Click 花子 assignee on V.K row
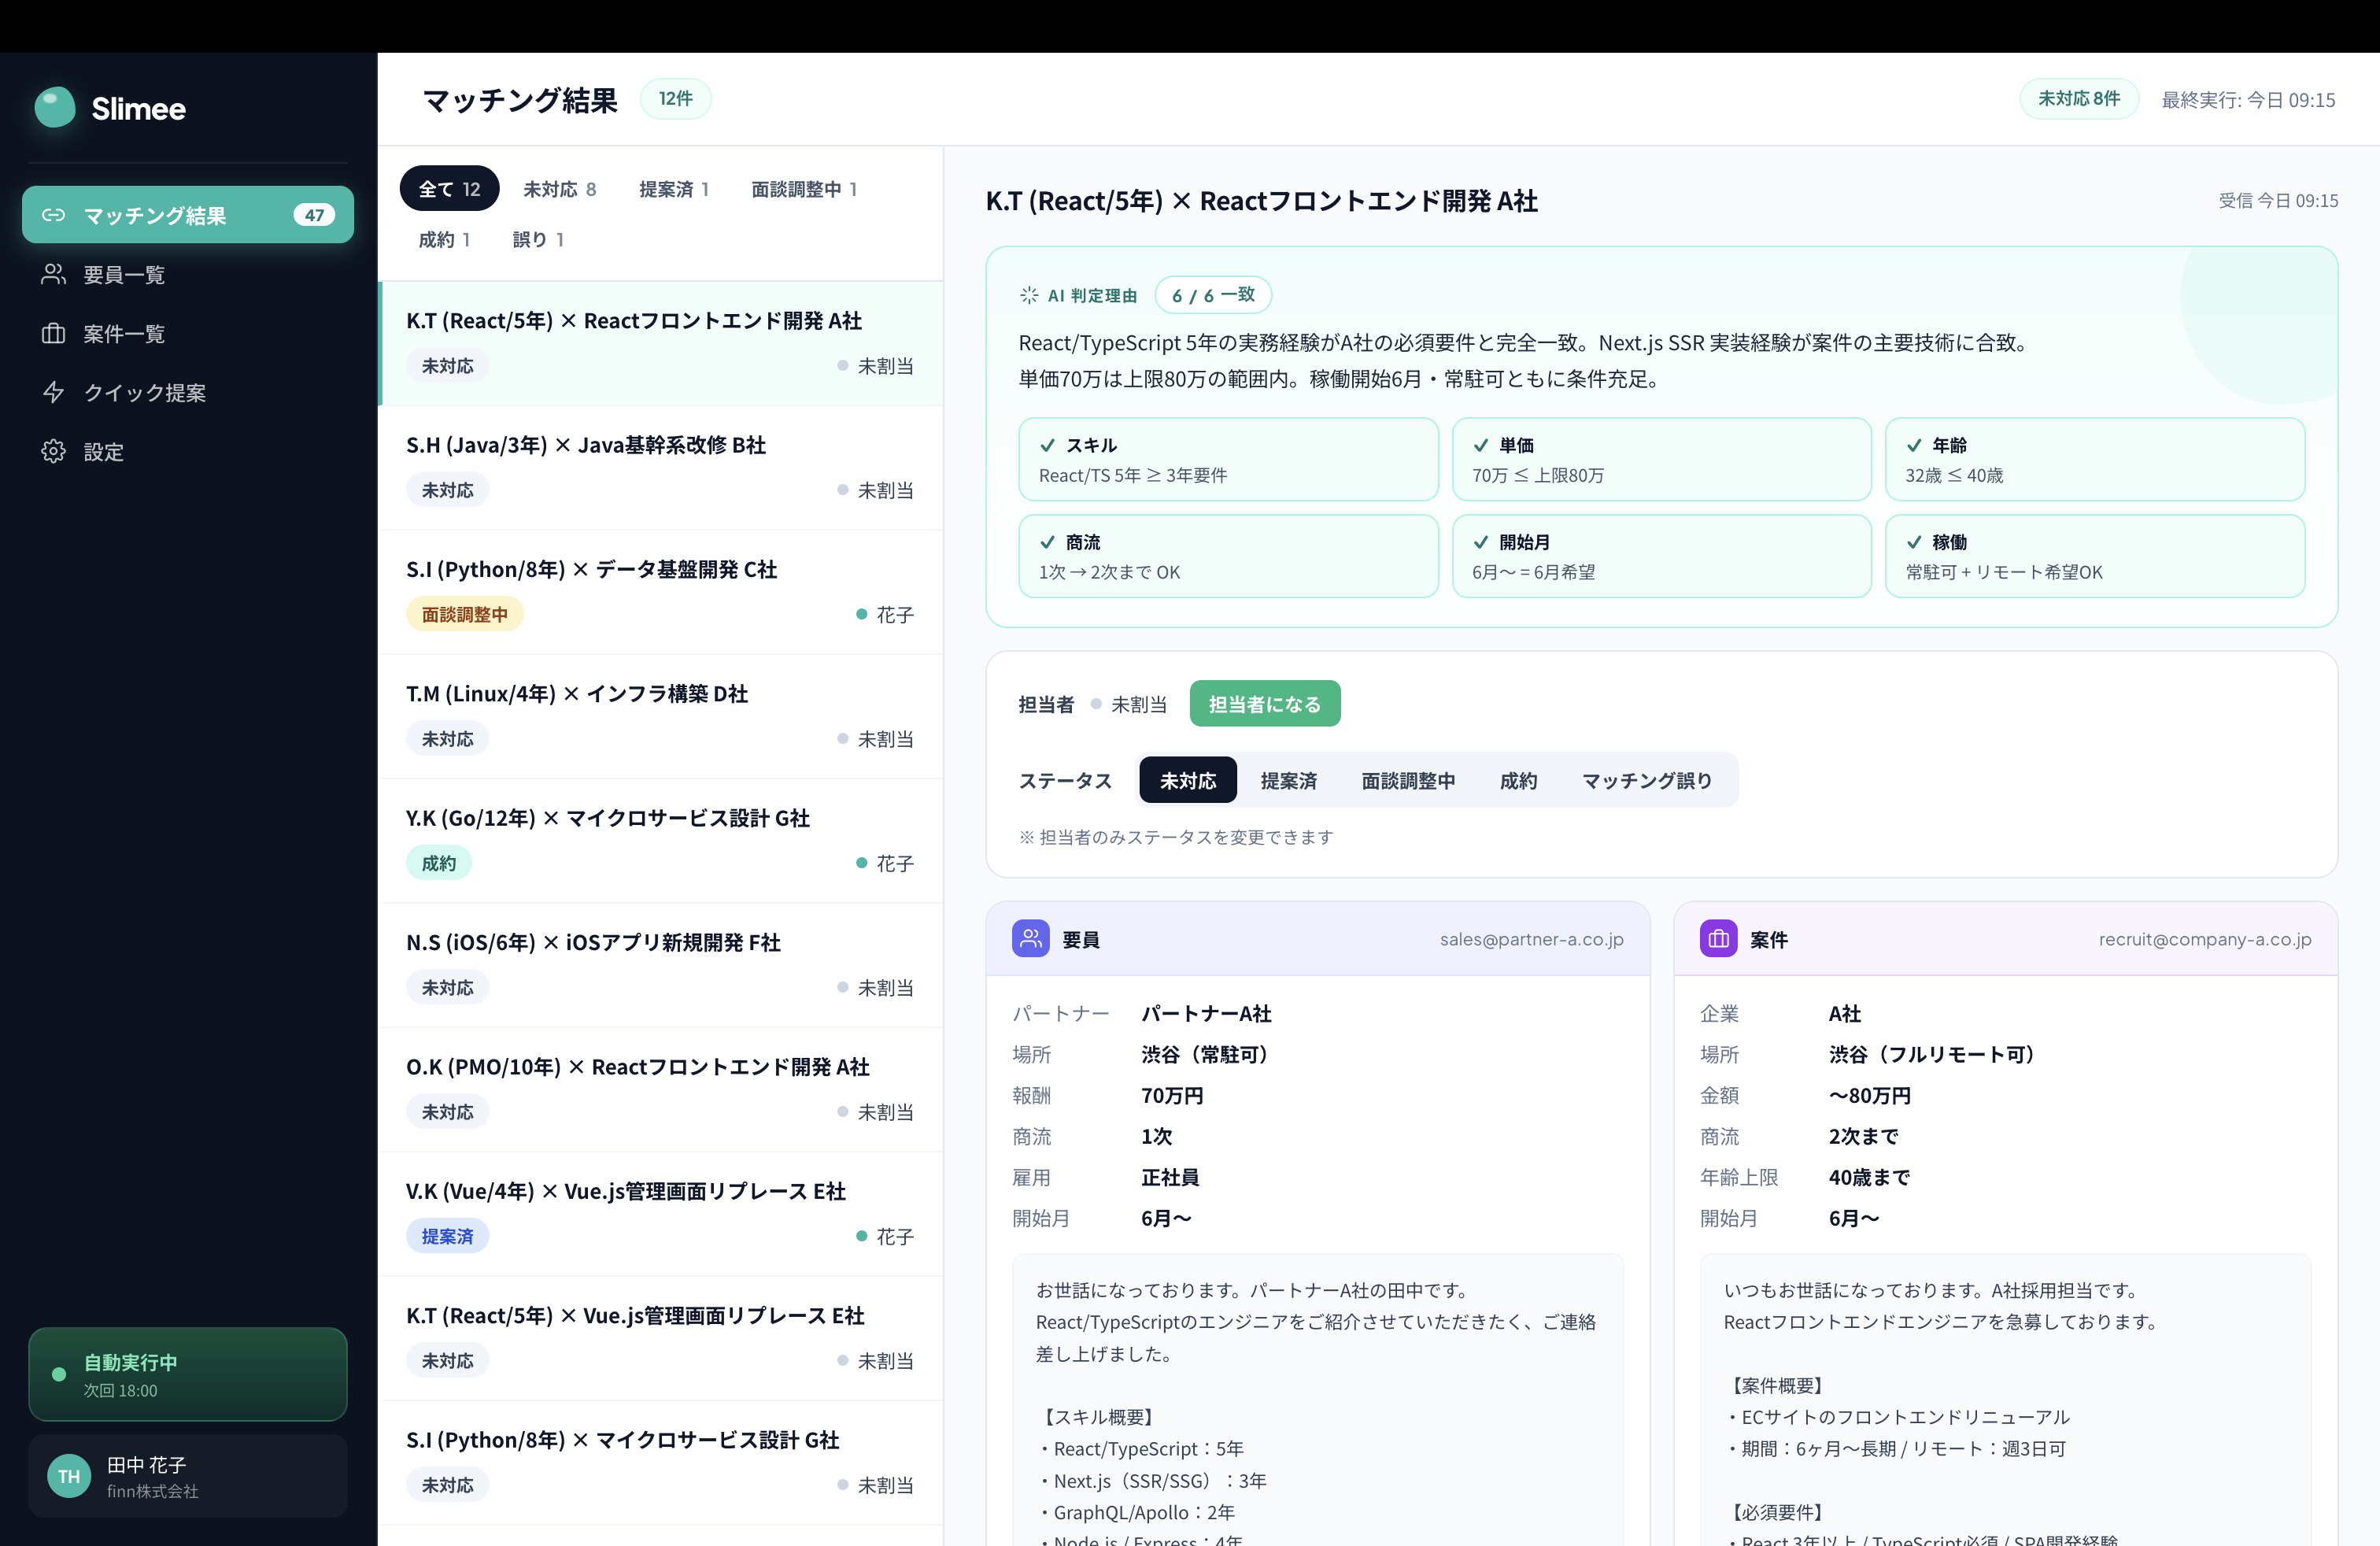2380x1546 pixels. (x=885, y=1236)
